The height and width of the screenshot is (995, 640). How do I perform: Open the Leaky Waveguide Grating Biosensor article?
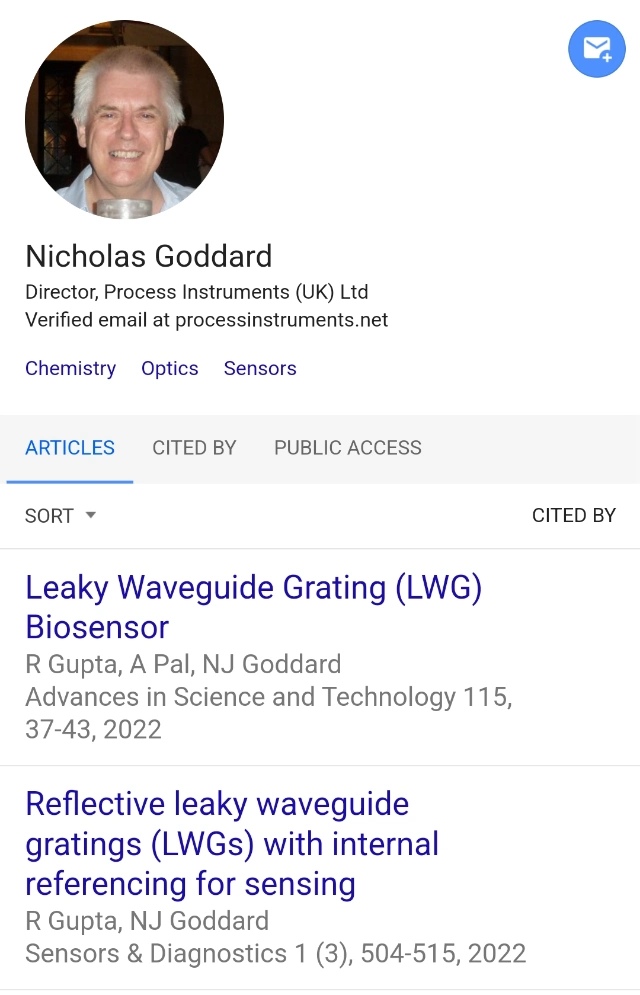click(x=253, y=607)
